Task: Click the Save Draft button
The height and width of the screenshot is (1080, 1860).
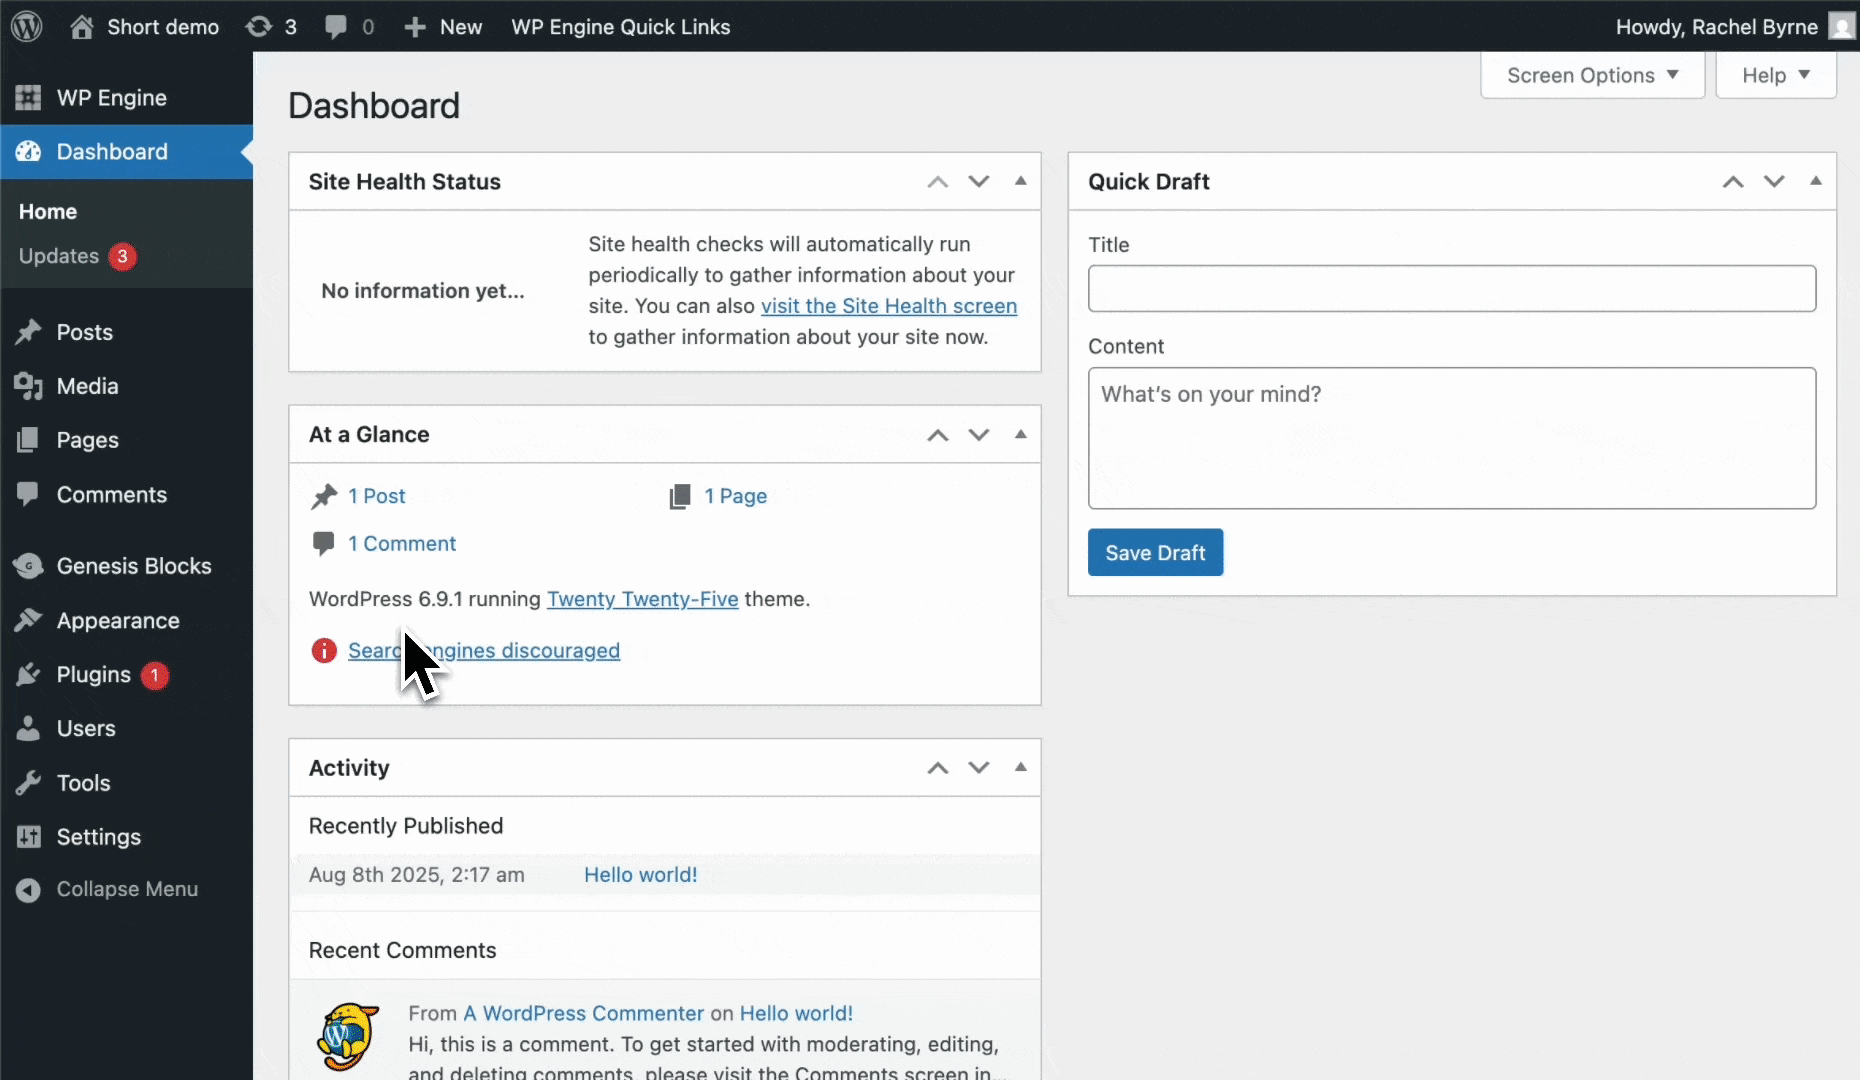Action: point(1155,552)
